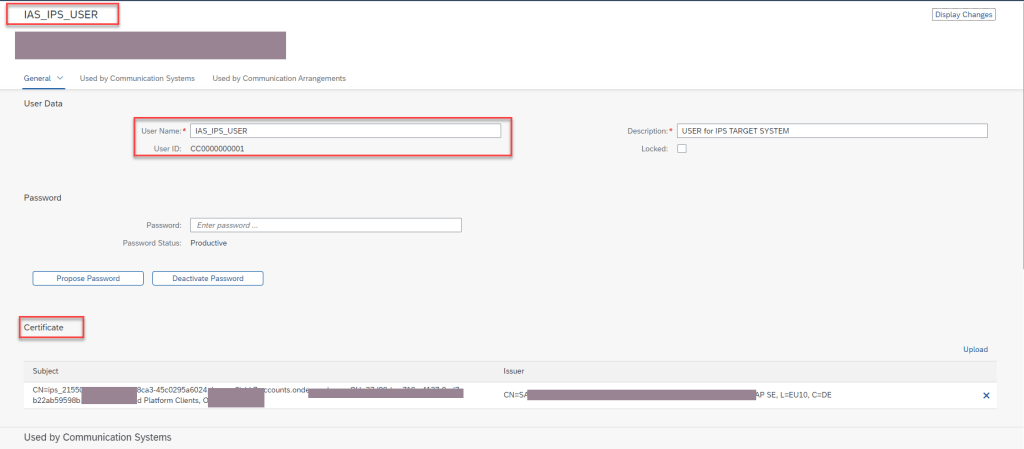Delete the certificate with the X icon
Viewport: 1024px width, 449px height.
[986, 395]
